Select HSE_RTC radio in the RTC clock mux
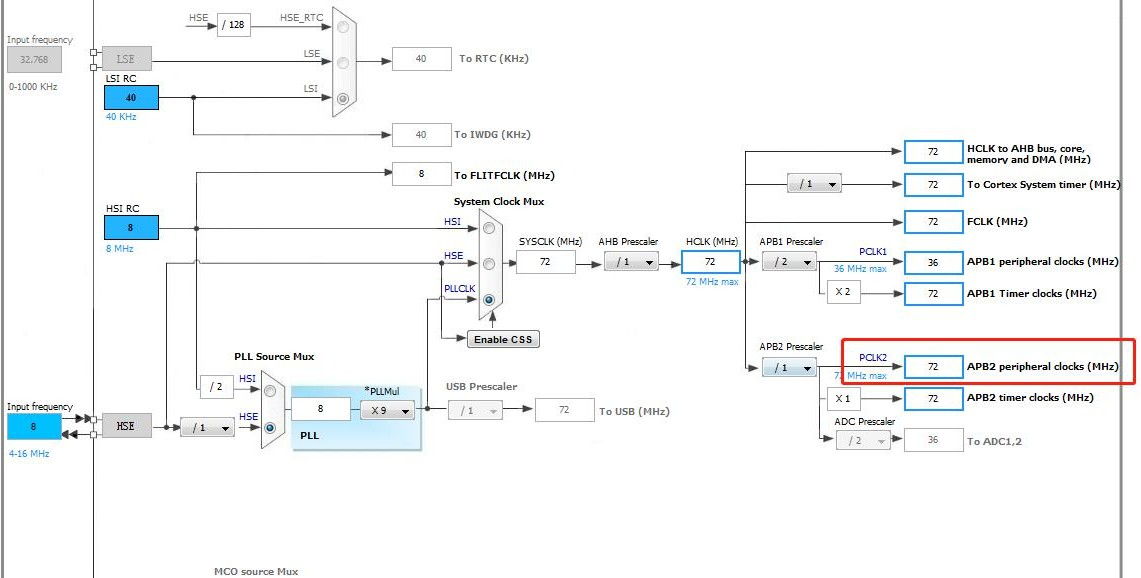Image resolution: width=1141 pixels, height=578 pixels. click(343, 27)
